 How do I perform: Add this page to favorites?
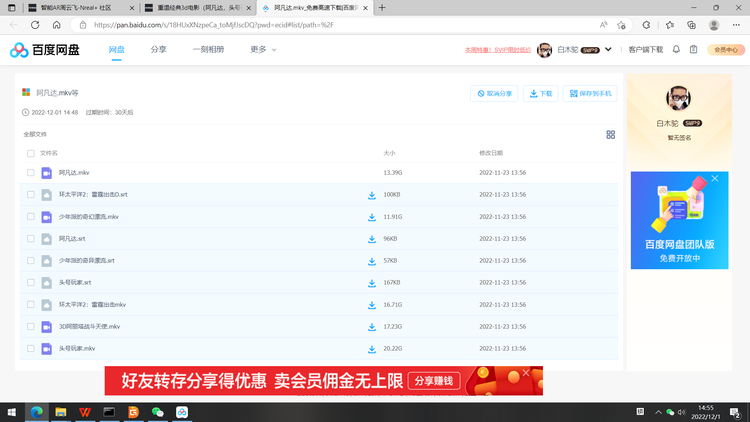pos(621,25)
